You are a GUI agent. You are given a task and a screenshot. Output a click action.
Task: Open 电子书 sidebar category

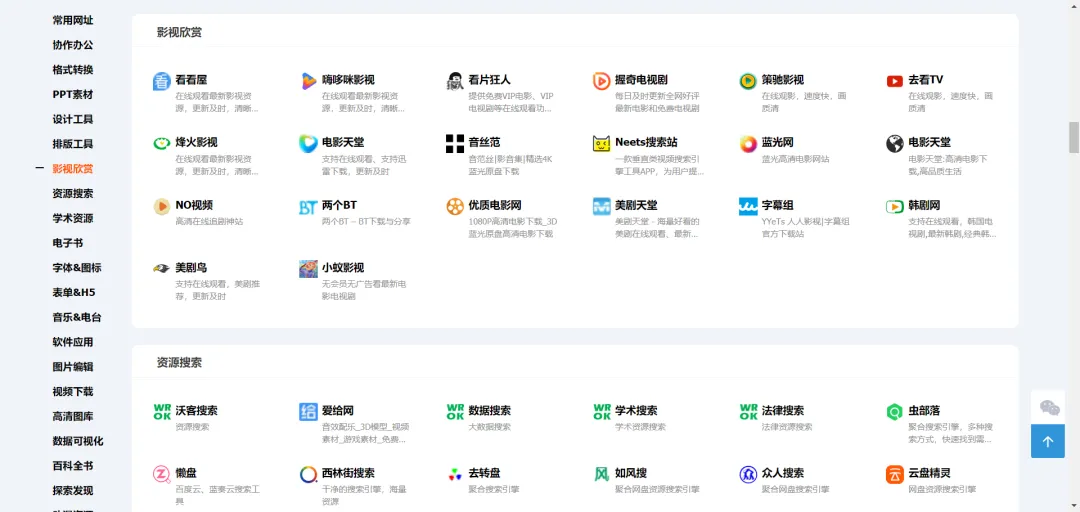68,243
